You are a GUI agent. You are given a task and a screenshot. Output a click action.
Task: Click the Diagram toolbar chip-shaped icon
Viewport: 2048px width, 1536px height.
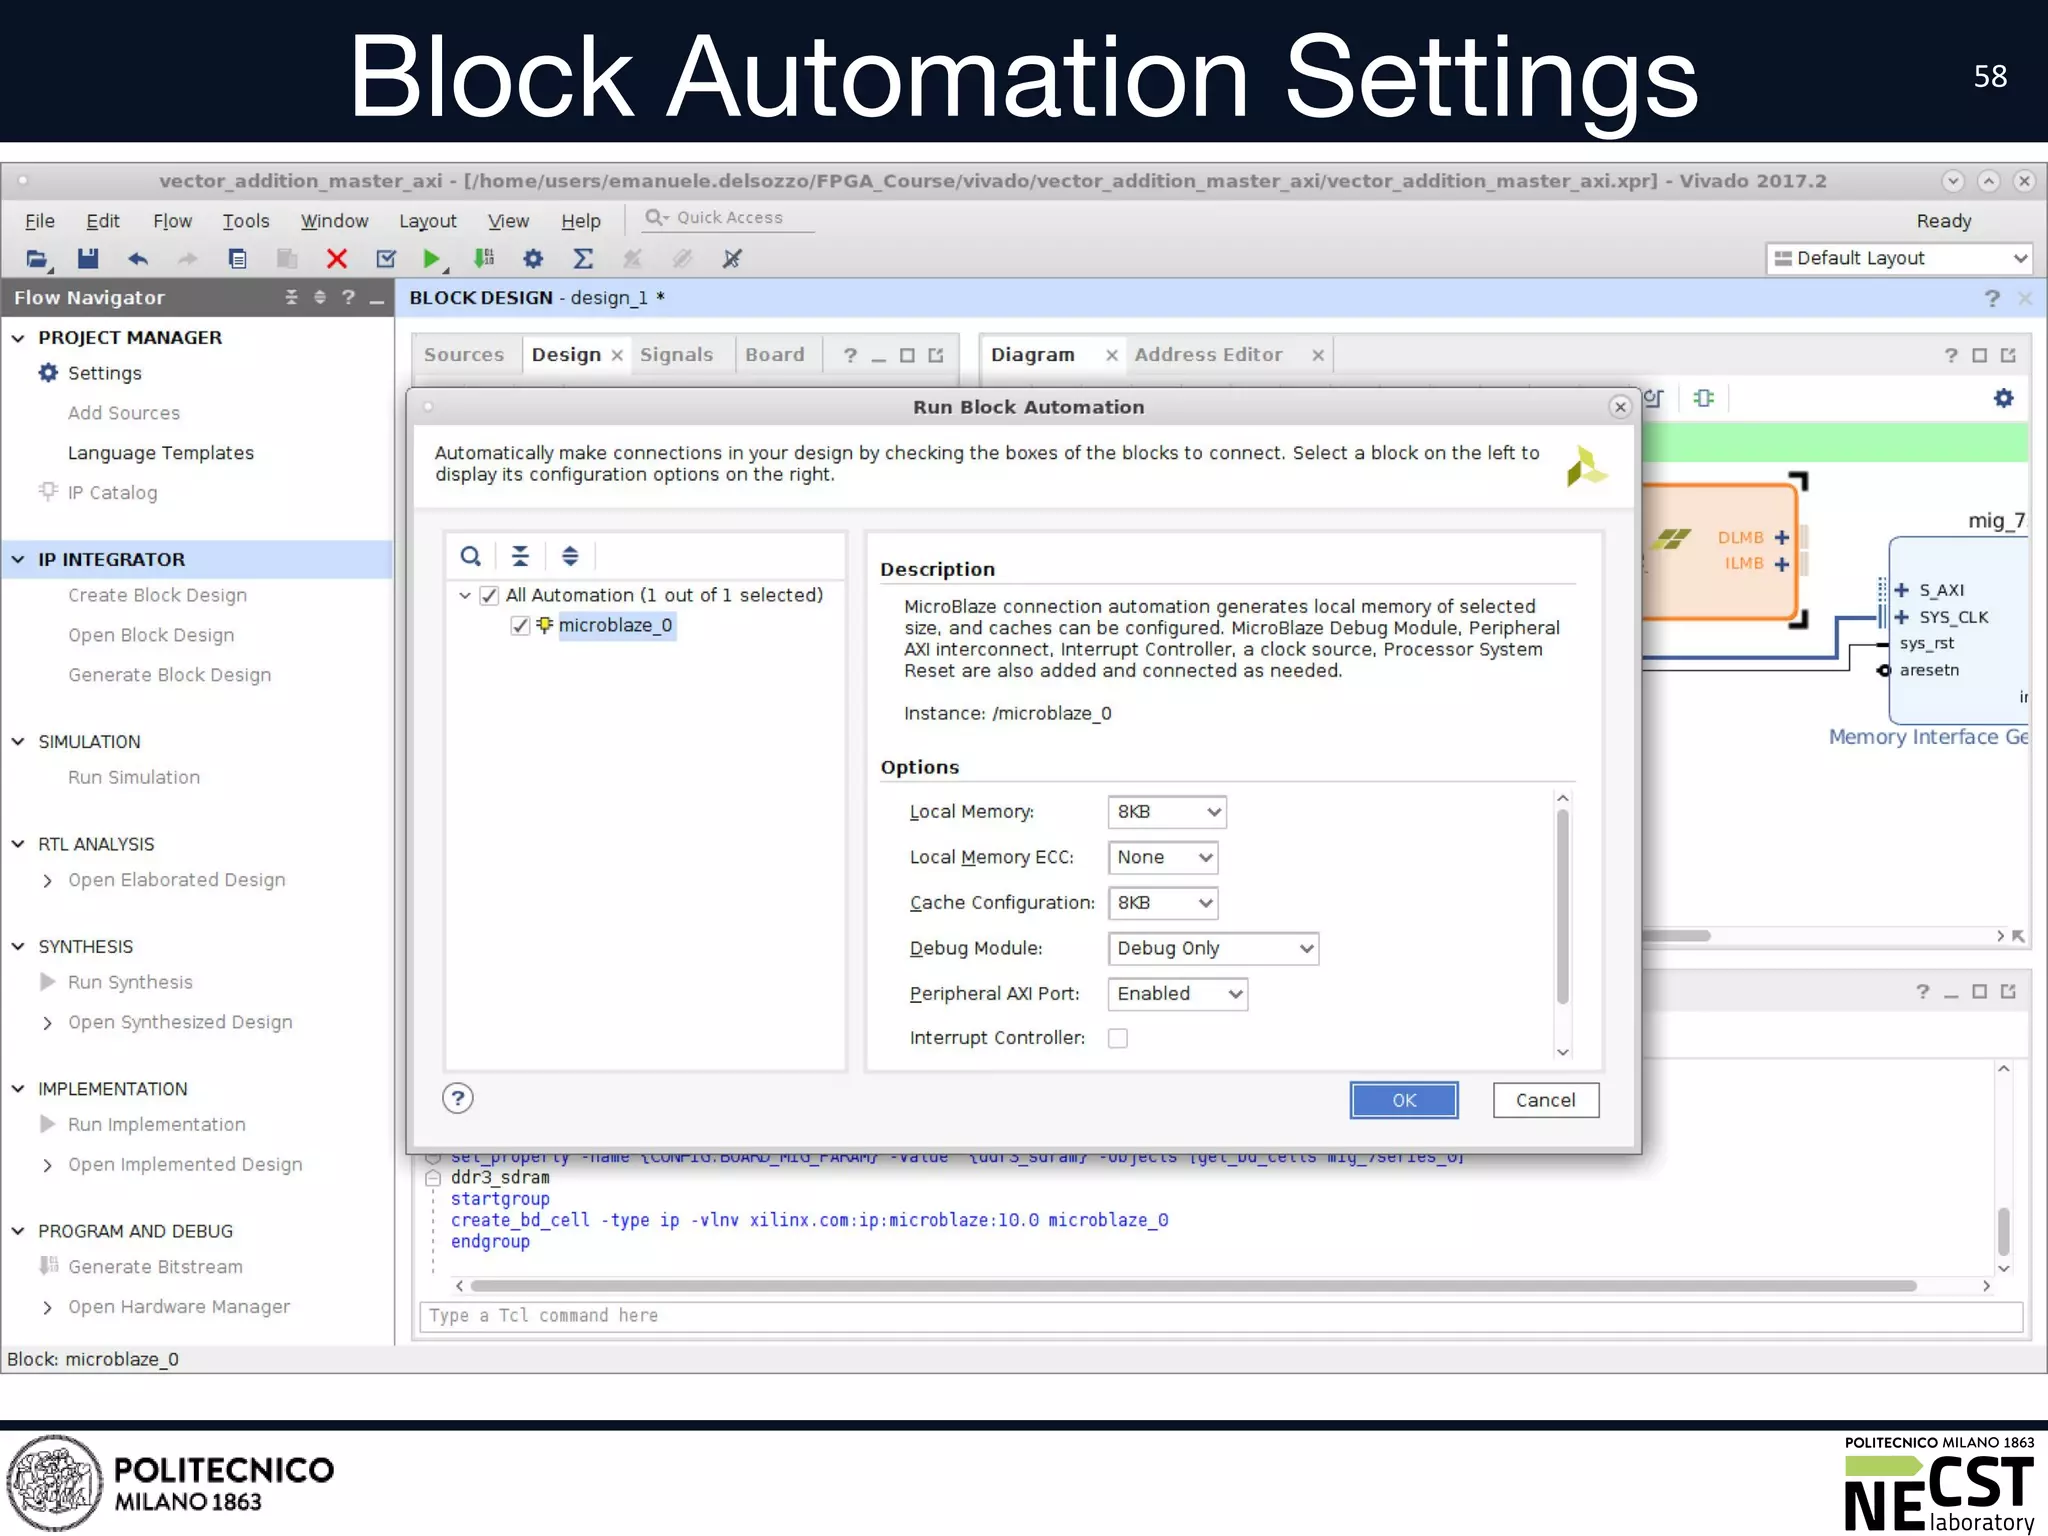(1703, 398)
